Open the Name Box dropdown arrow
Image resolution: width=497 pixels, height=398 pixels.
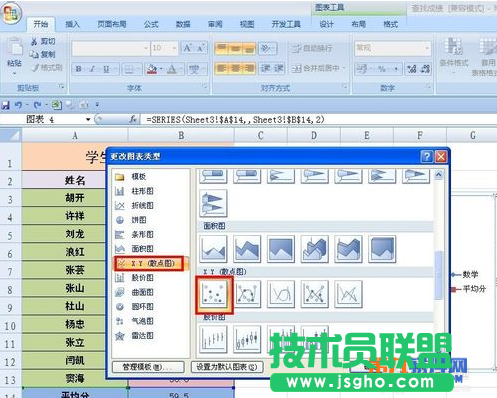click(88, 119)
